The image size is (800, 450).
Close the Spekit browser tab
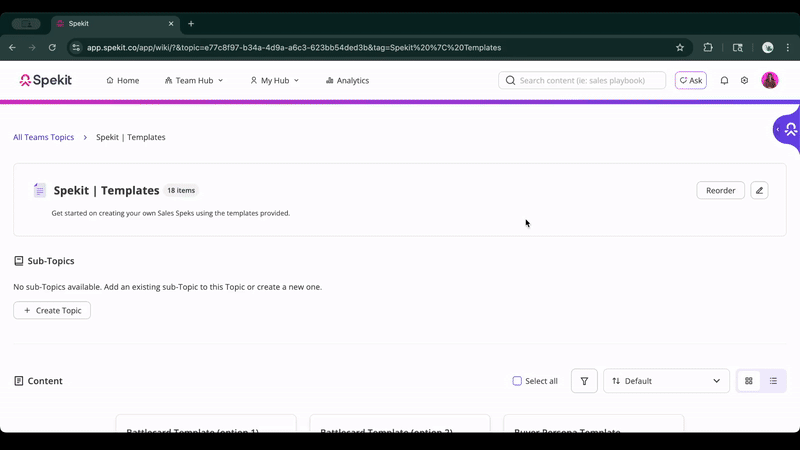coord(171,23)
